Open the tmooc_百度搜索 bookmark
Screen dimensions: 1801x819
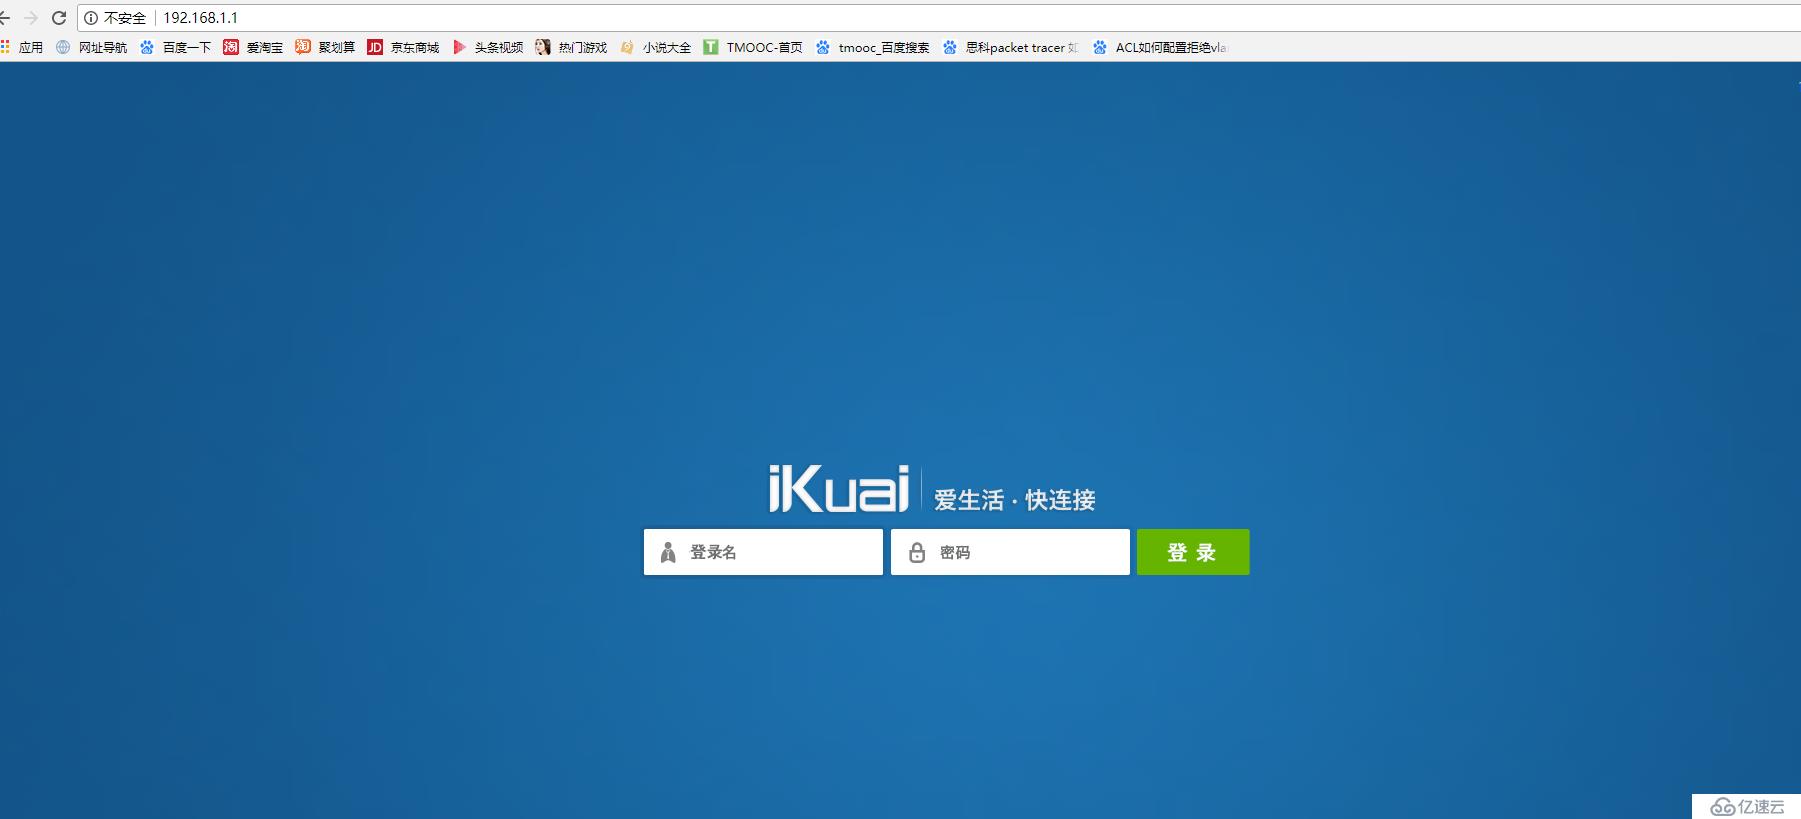(x=873, y=47)
